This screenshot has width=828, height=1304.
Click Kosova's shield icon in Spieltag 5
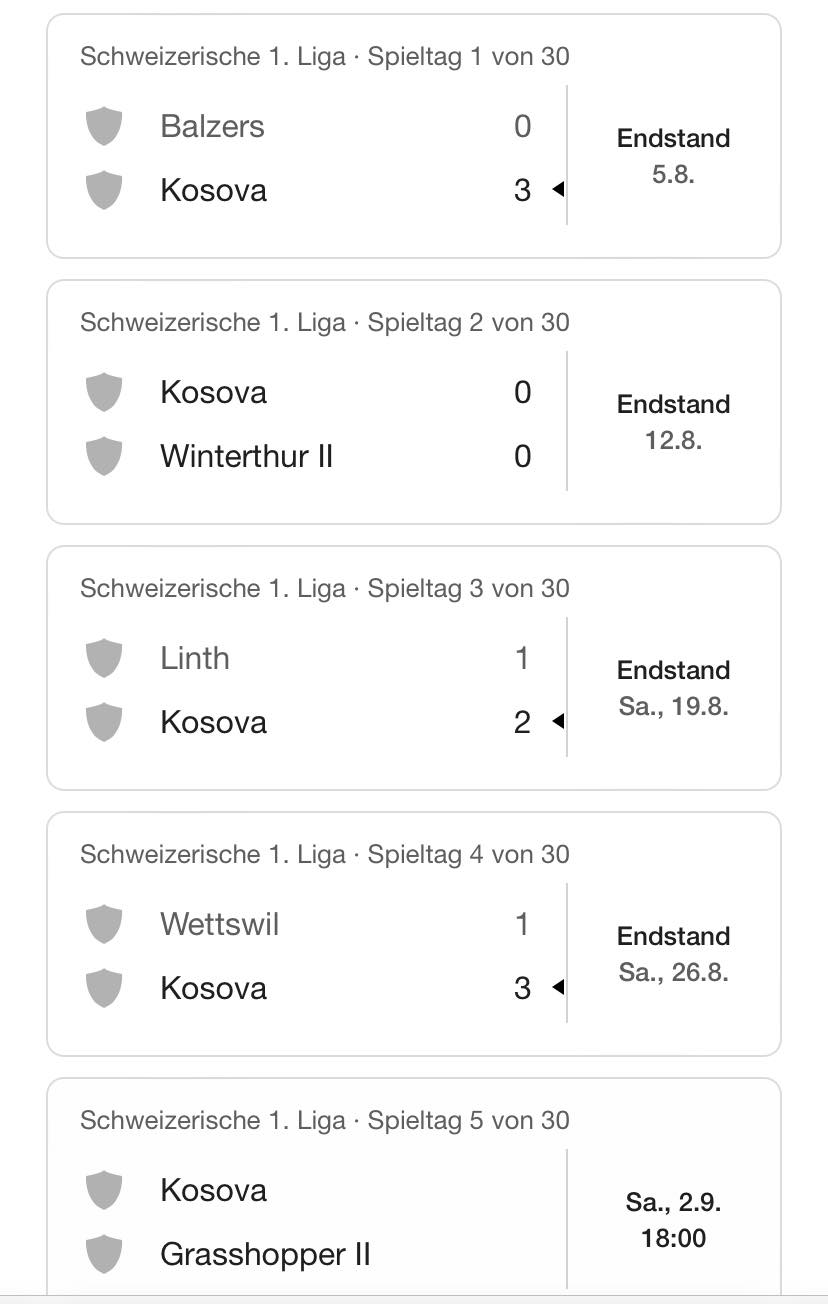pos(104,1190)
